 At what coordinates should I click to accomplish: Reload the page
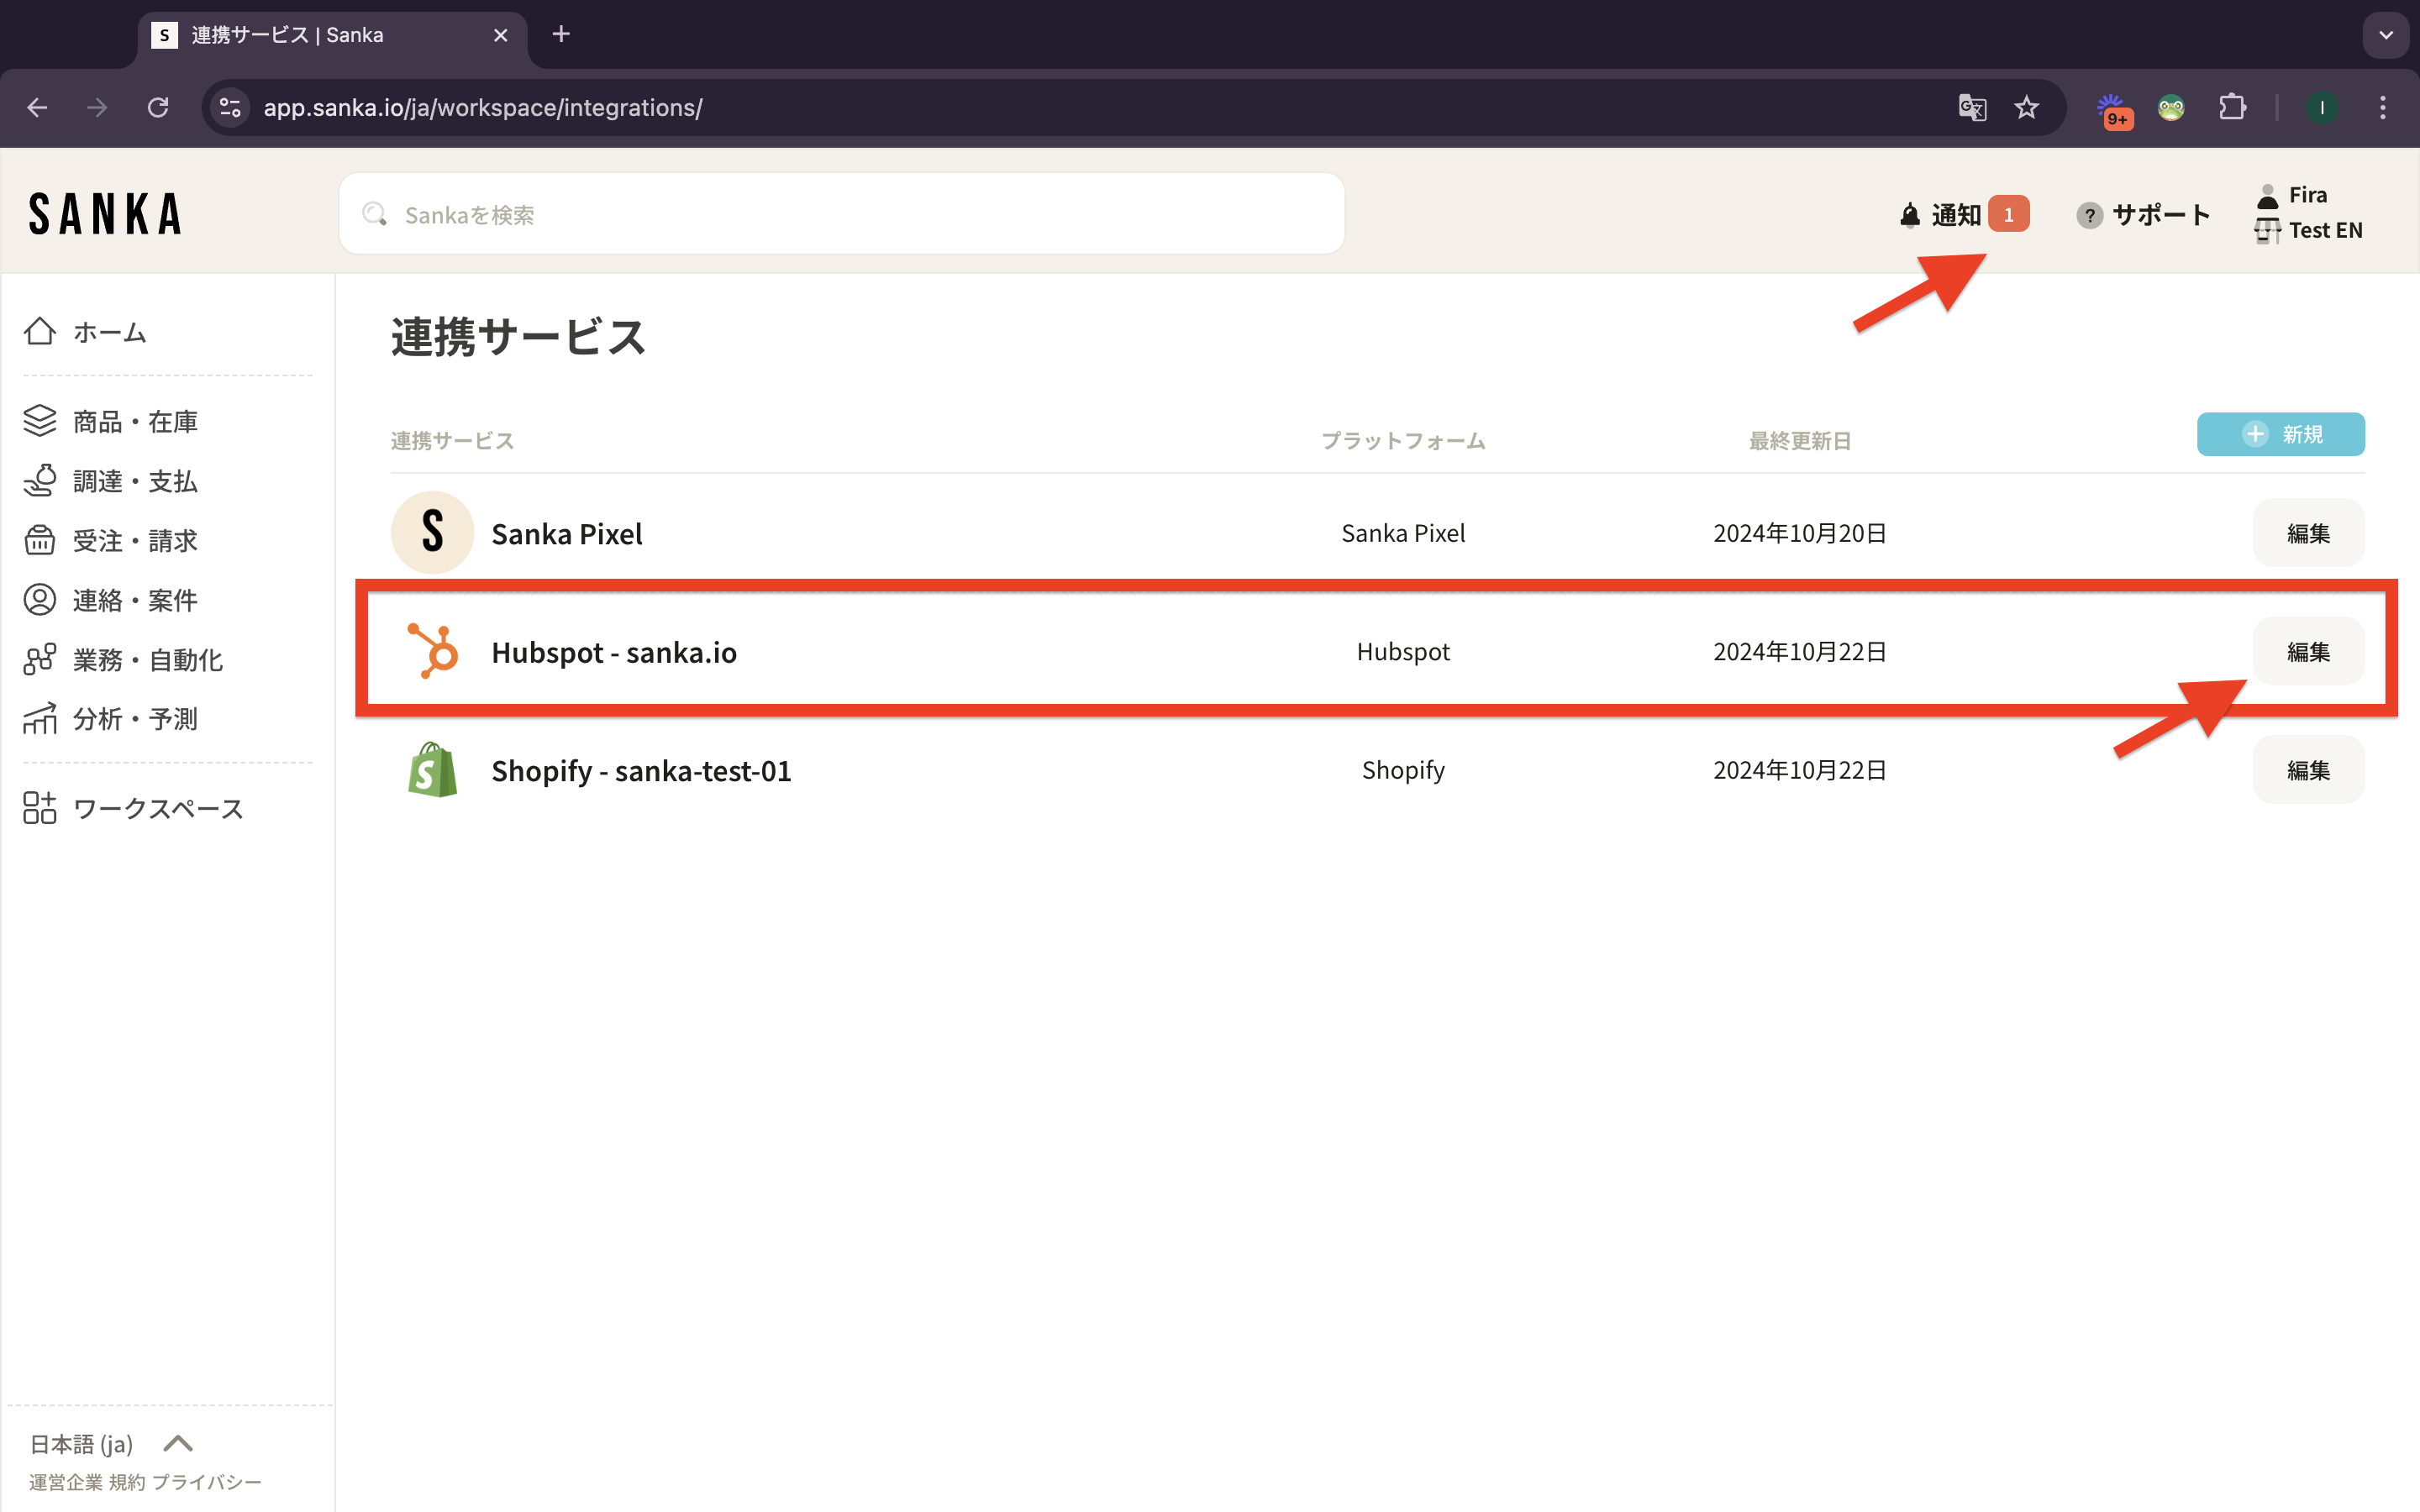(158, 107)
